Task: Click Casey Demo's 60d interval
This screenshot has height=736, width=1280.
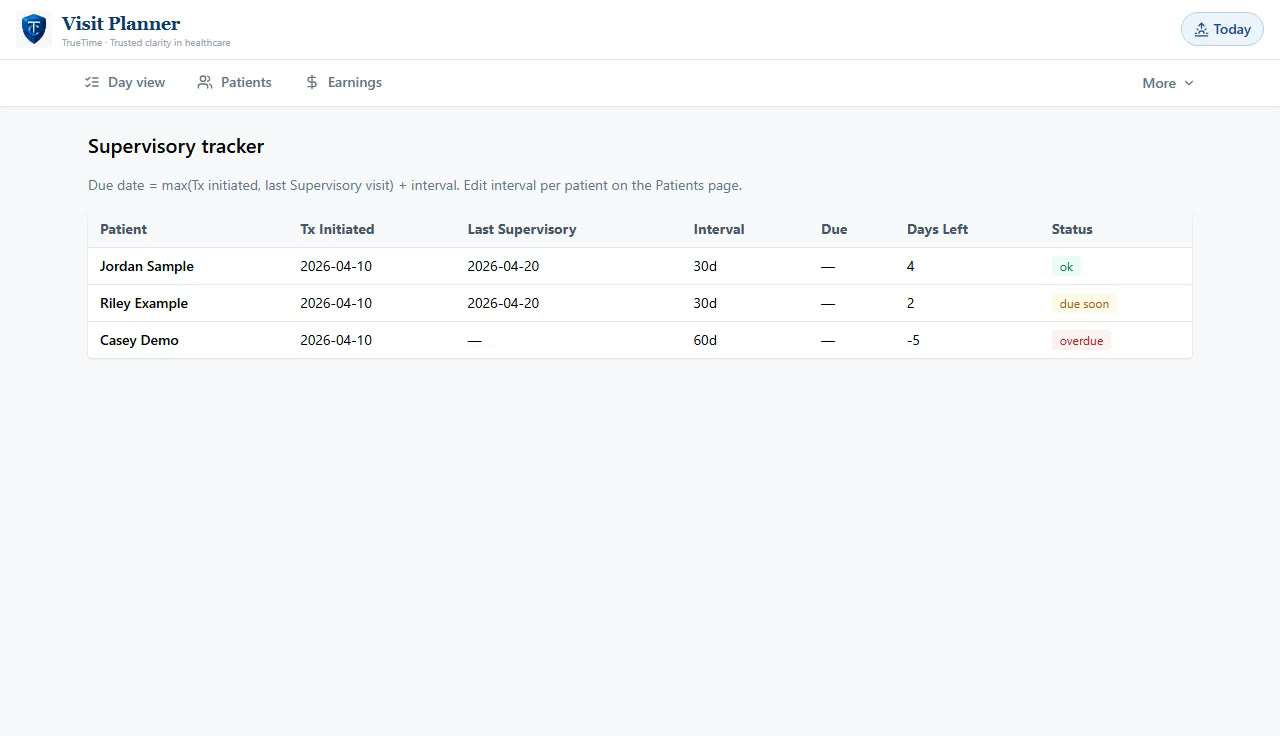Action: (705, 340)
